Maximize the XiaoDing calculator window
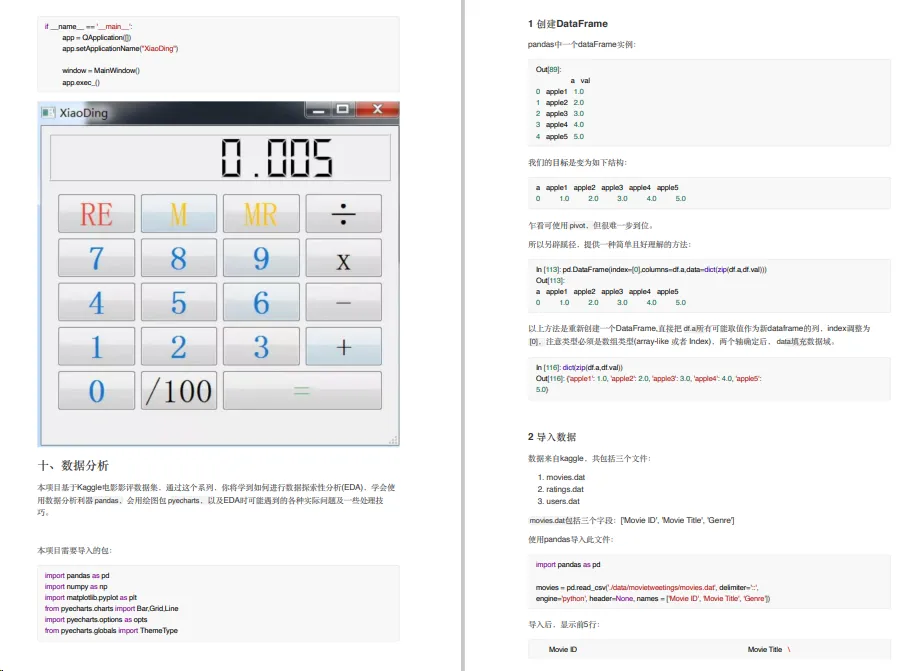This screenshot has height=671, width=916. click(343, 109)
